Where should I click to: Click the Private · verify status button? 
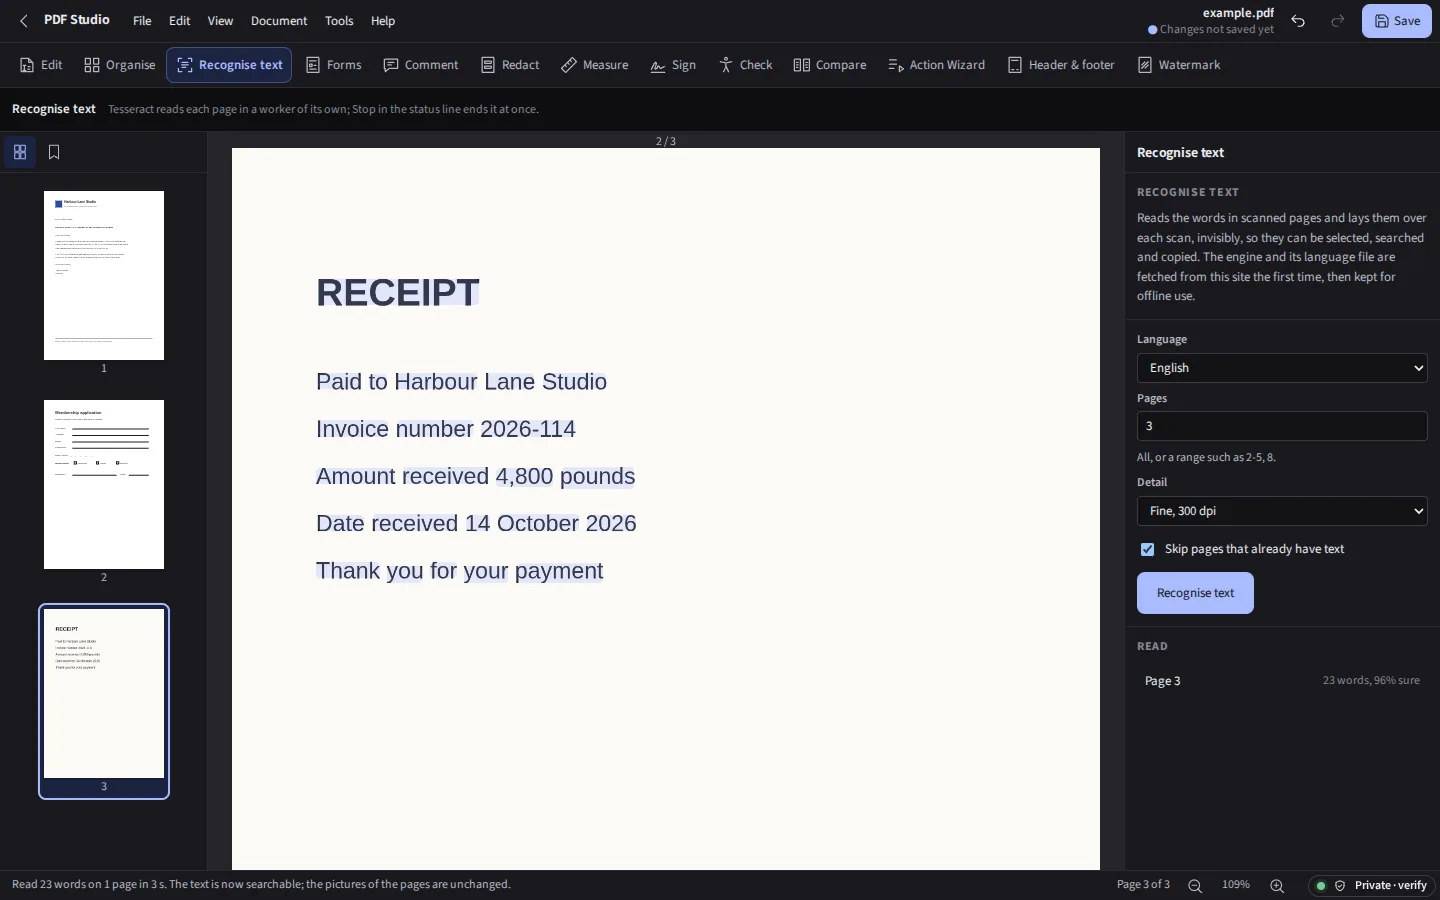coord(1372,885)
